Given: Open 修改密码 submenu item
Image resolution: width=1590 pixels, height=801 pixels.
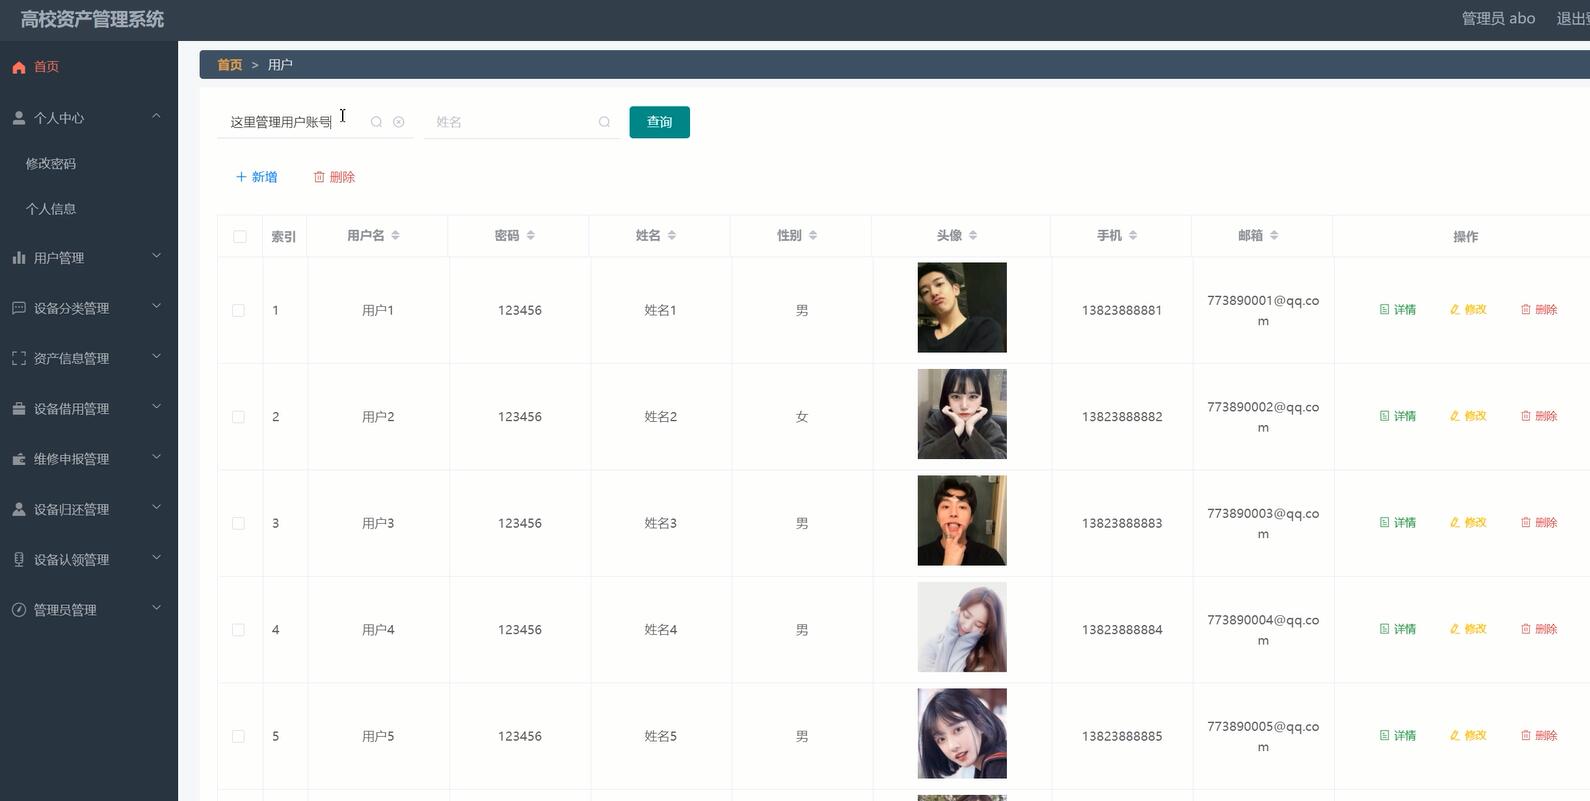Looking at the screenshot, I should click(51, 164).
